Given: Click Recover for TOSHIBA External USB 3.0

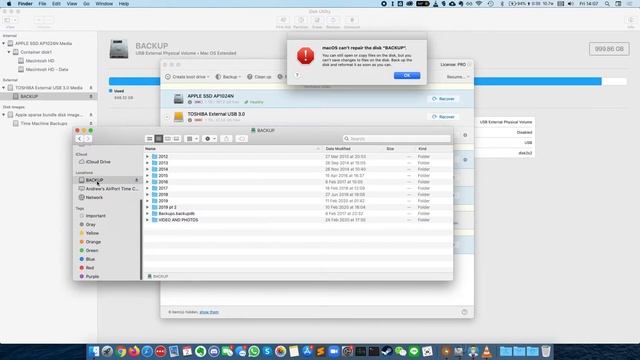Looking at the screenshot, I should click(443, 117).
